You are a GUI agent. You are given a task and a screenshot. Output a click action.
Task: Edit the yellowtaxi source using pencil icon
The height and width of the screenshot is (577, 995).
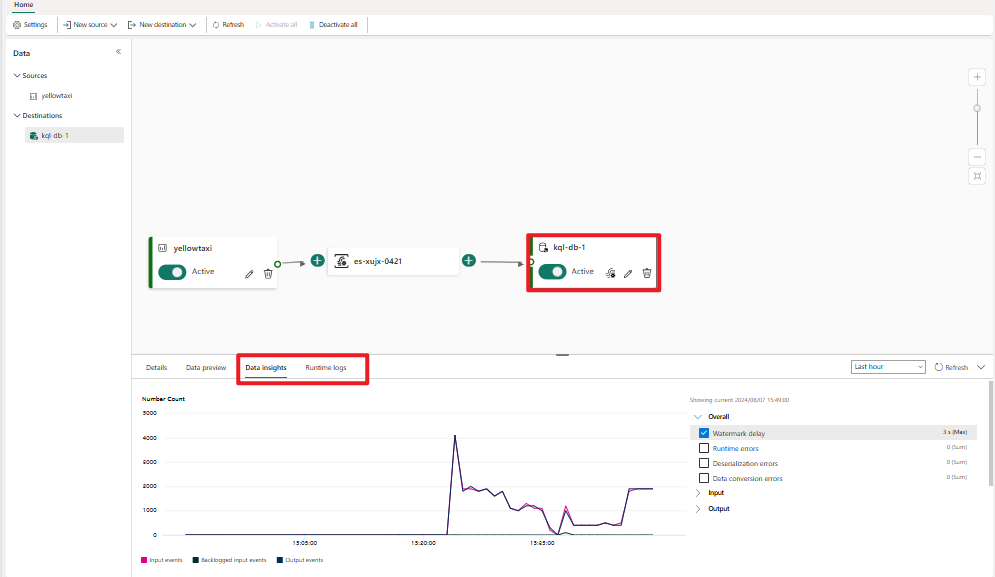pos(249,272)
